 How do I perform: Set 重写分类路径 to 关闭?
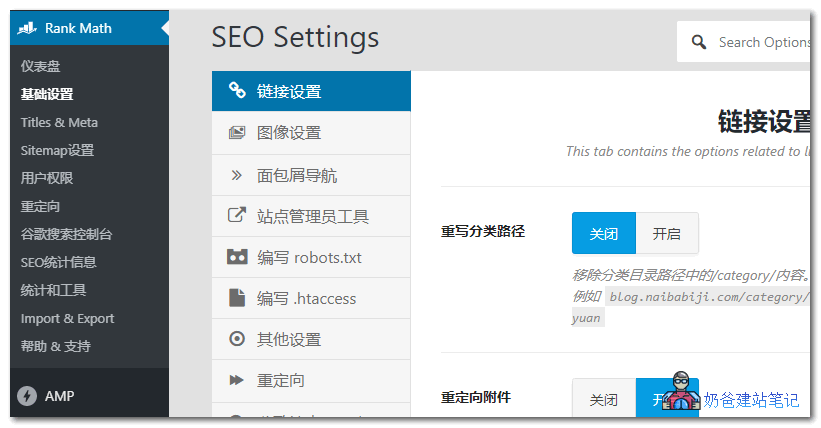tap(603, 234)
